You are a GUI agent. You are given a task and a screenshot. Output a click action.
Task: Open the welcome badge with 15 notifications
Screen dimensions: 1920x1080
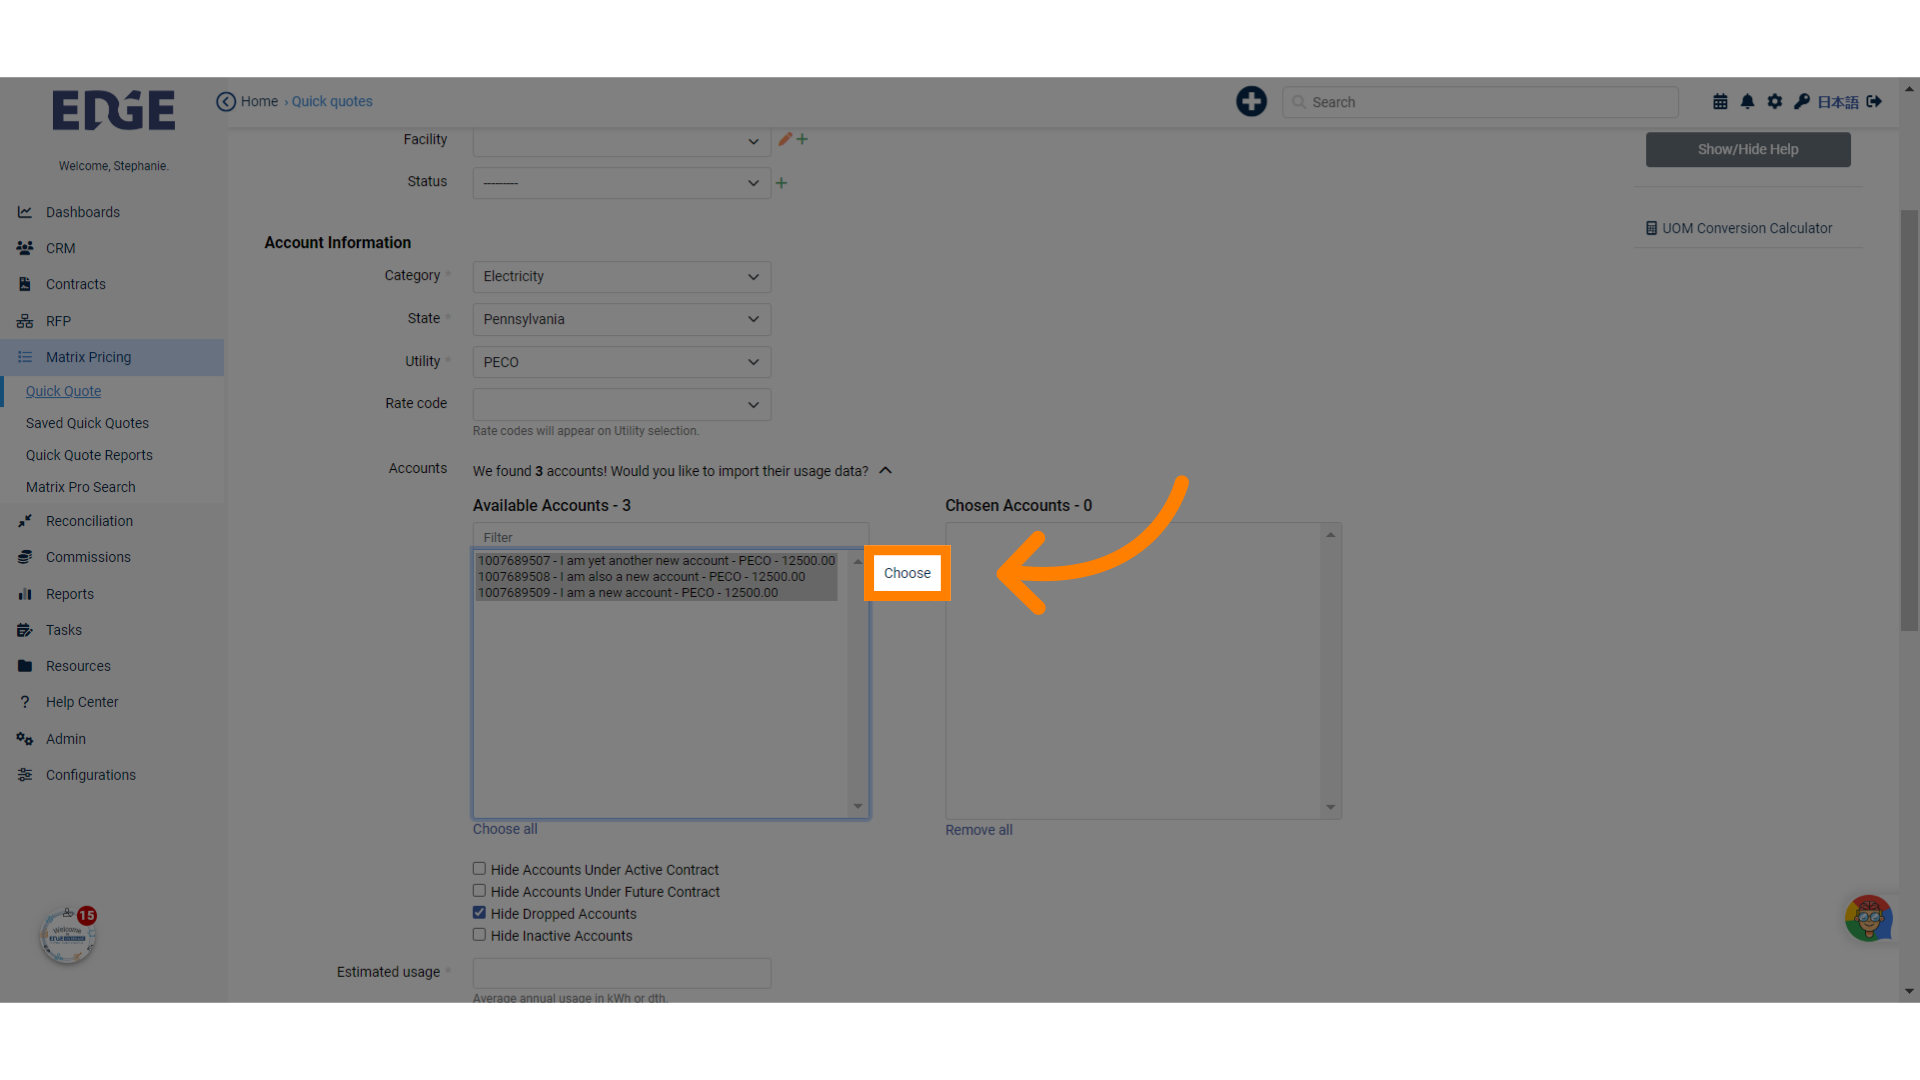[x=68, y=936]
